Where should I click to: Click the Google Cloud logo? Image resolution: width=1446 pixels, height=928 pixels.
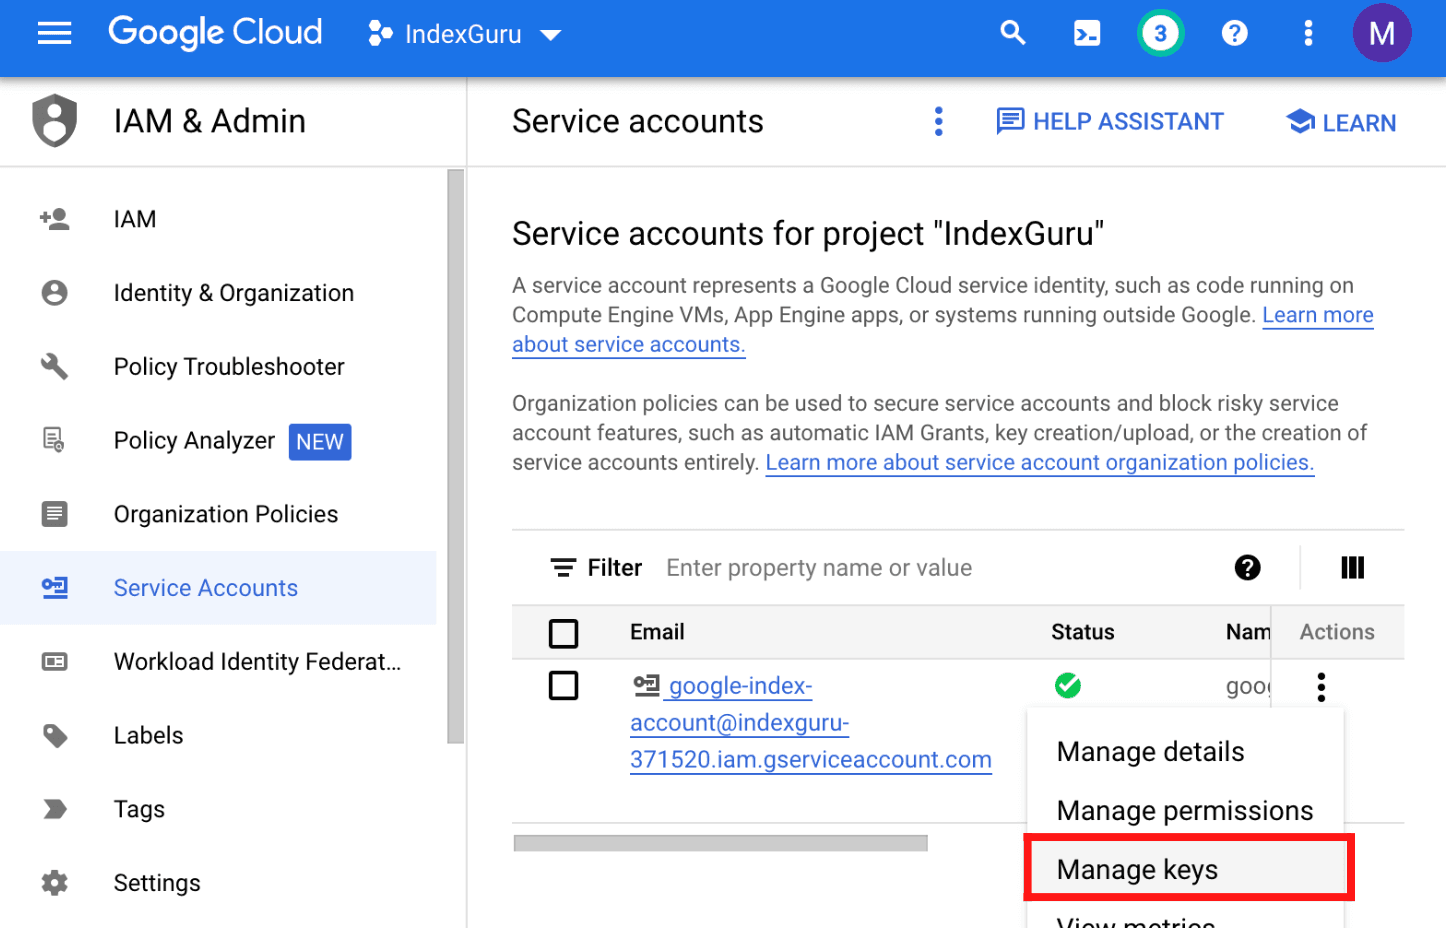[x=215, y=33]
